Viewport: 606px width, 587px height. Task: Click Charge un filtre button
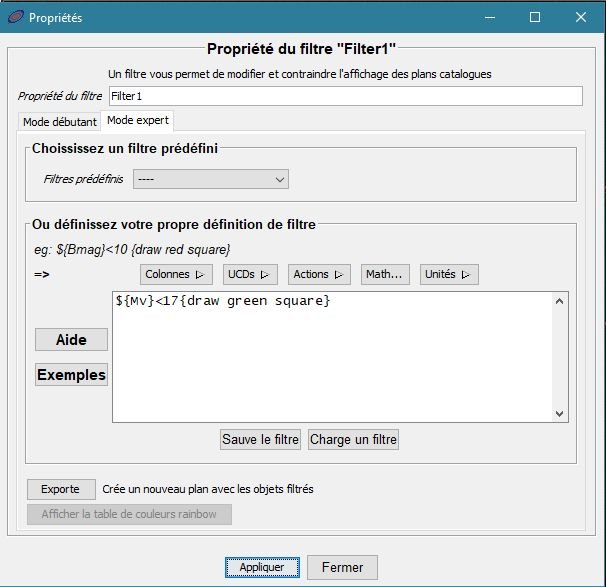pos(353,439)
